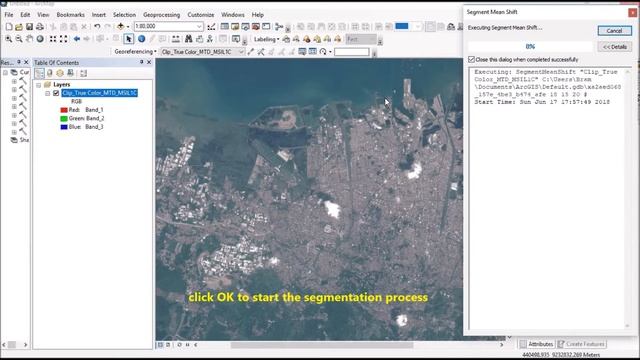Open the Customize menu
Image resolution: width=640 pixels, height=360 pixels.
coord(201,15)
